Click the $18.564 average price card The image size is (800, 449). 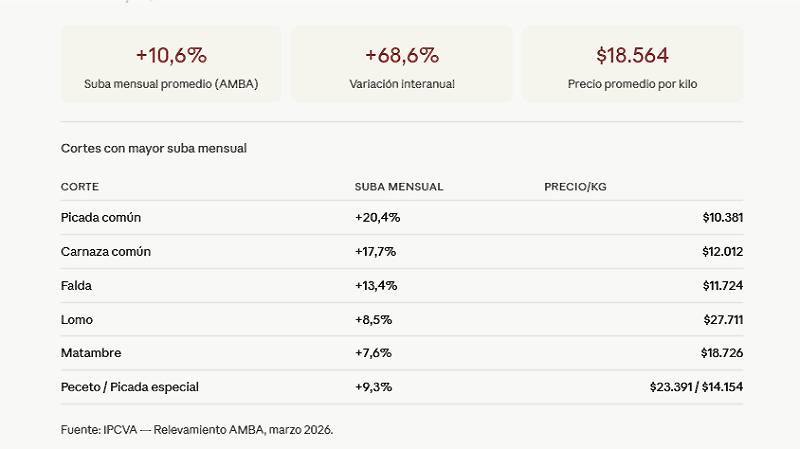[632, 65]
